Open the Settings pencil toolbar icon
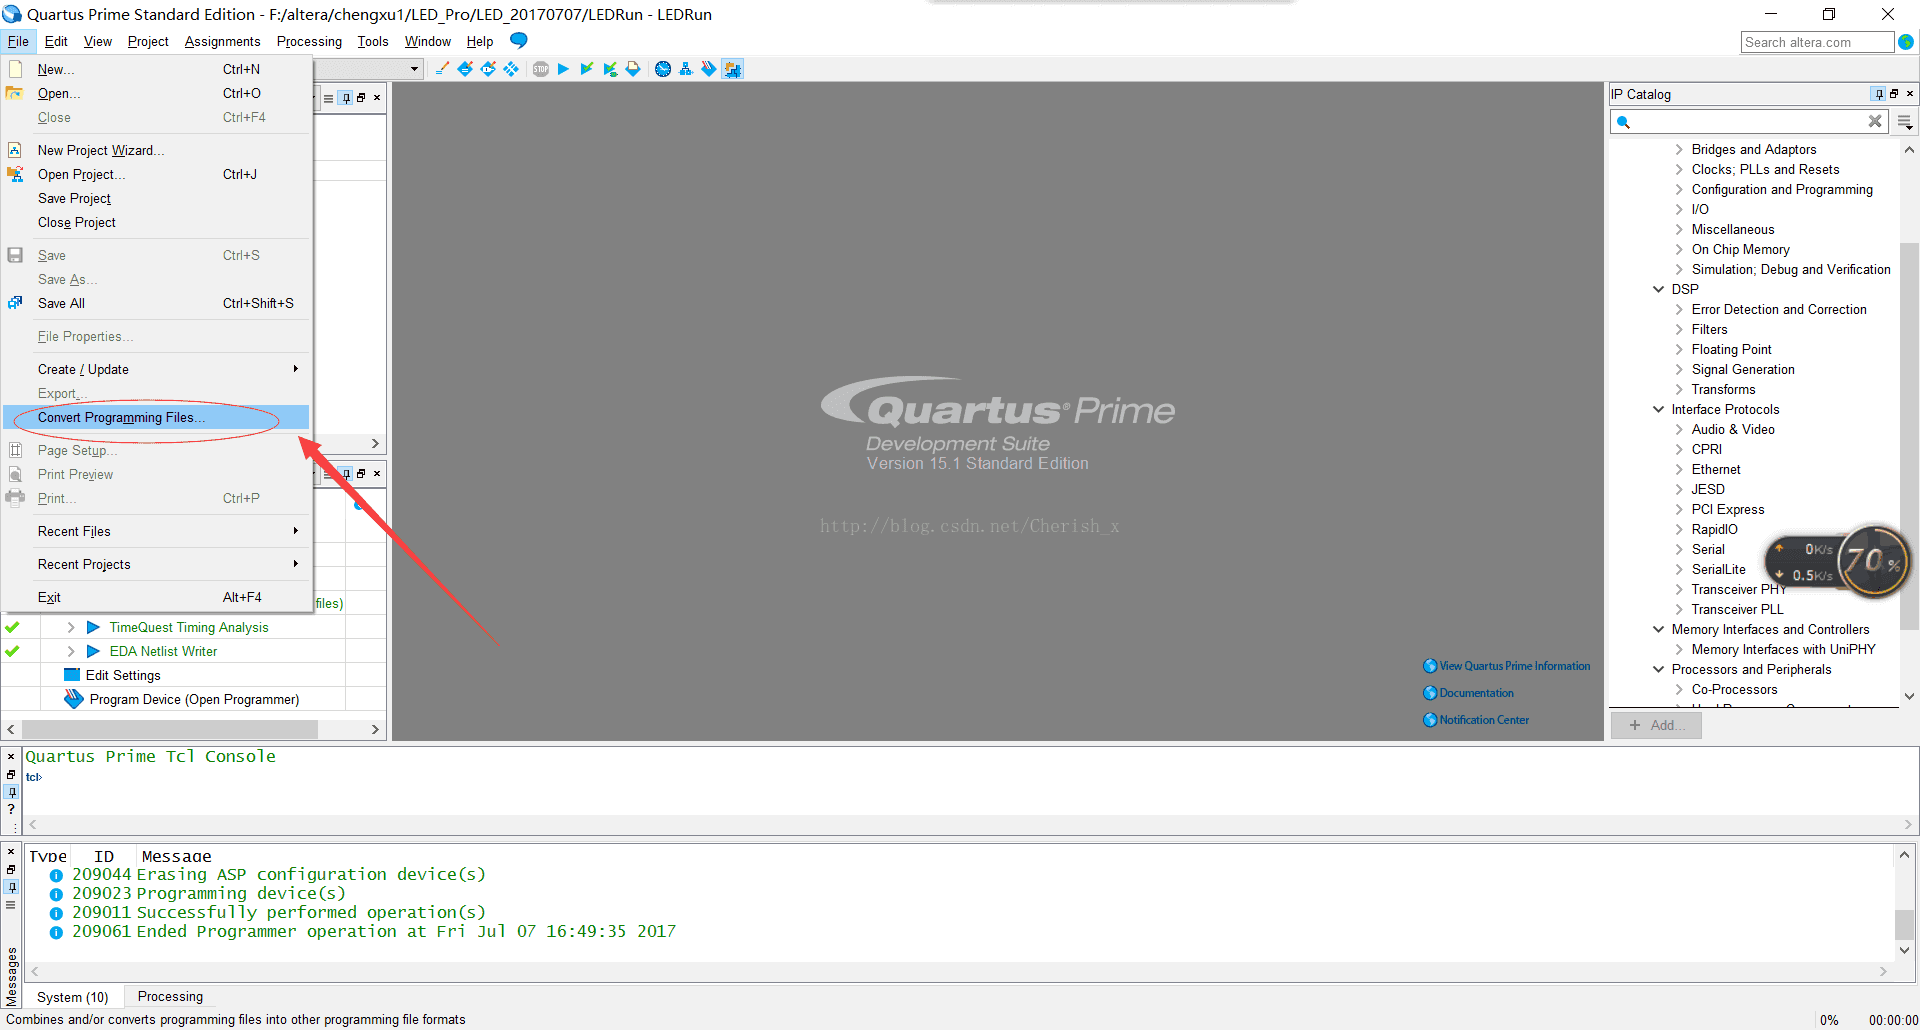Image resolution: width=1920 pixels, height=1030 pixels. tap(442, 69)
